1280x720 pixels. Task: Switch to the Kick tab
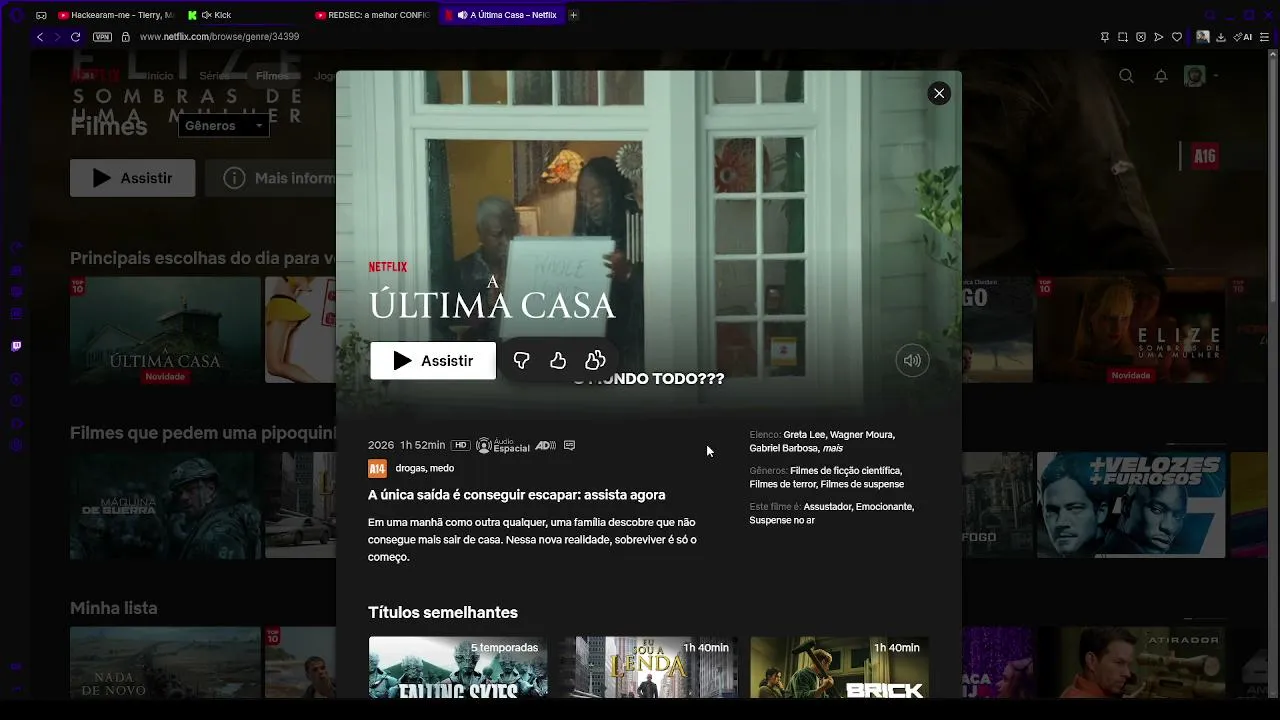pyautogui.click(x=244, y=15)
